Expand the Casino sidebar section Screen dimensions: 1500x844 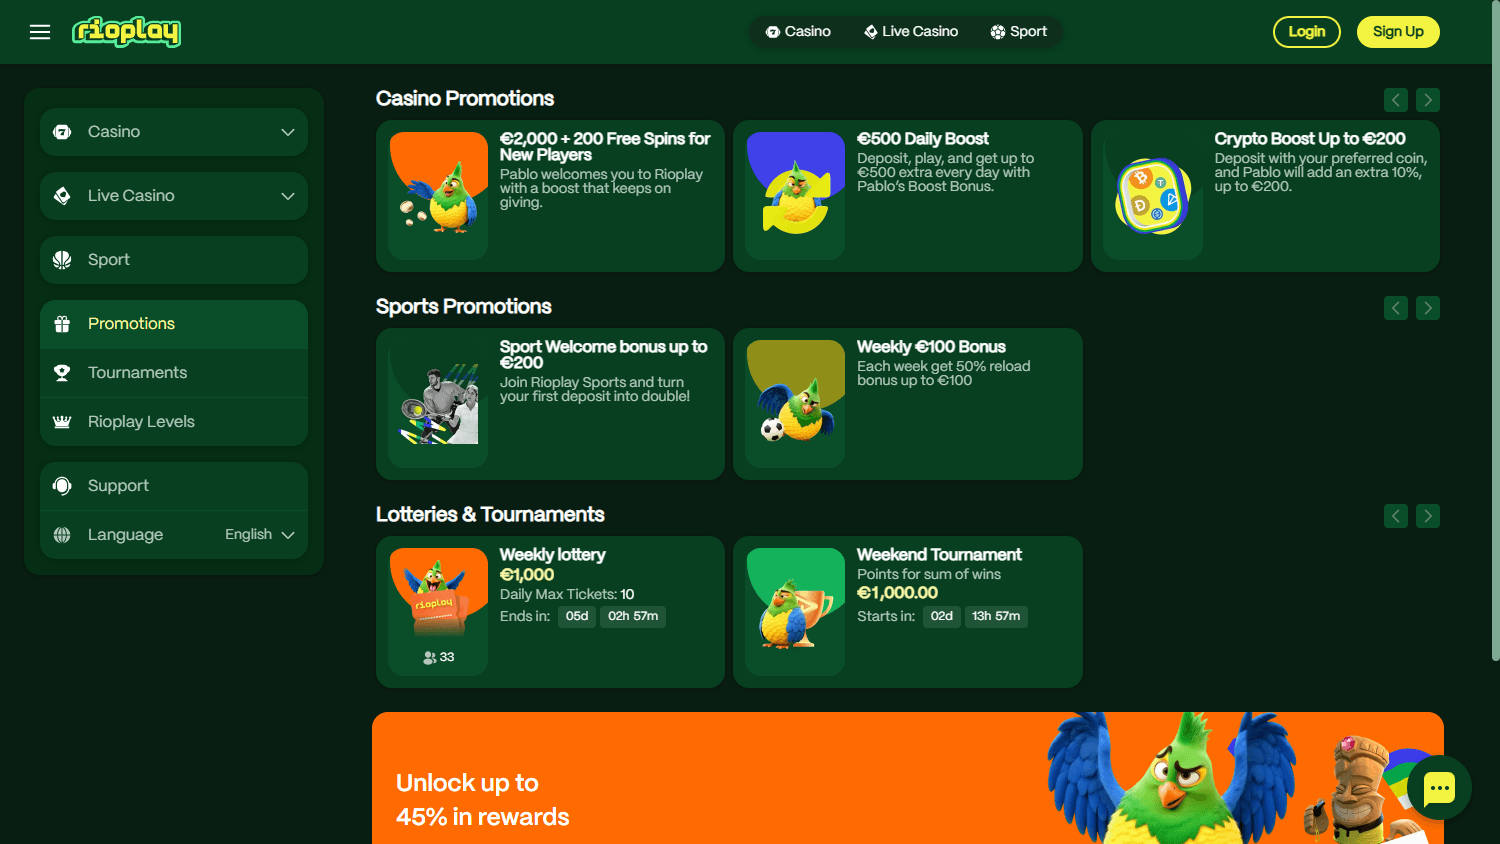[174, 132]
